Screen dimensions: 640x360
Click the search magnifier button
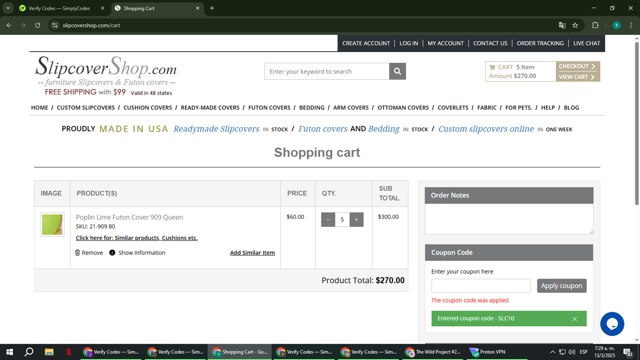pos(397,71)
